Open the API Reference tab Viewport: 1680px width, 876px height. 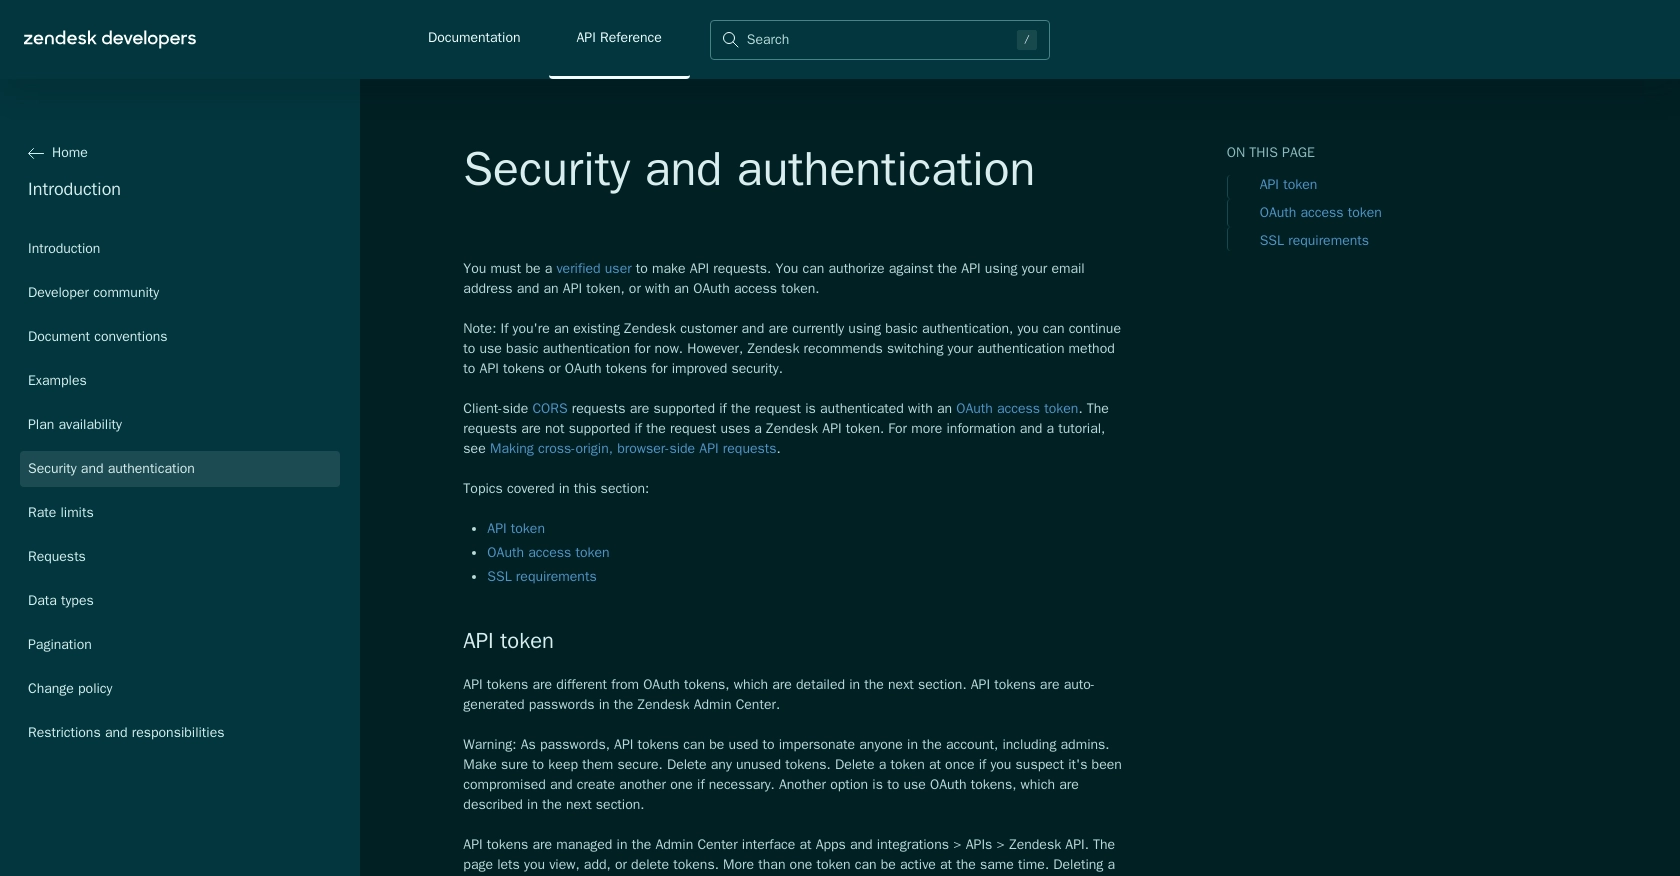[619, 38]
